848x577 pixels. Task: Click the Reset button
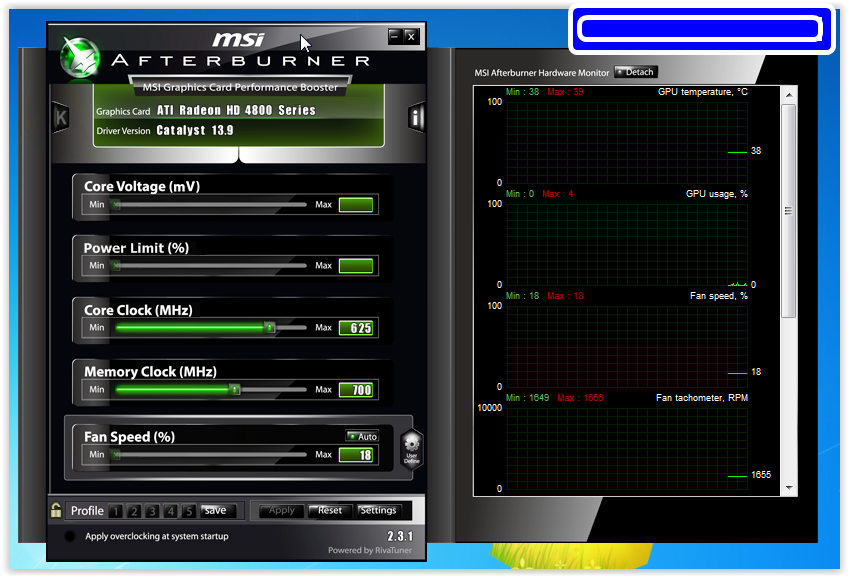(329, 510)
